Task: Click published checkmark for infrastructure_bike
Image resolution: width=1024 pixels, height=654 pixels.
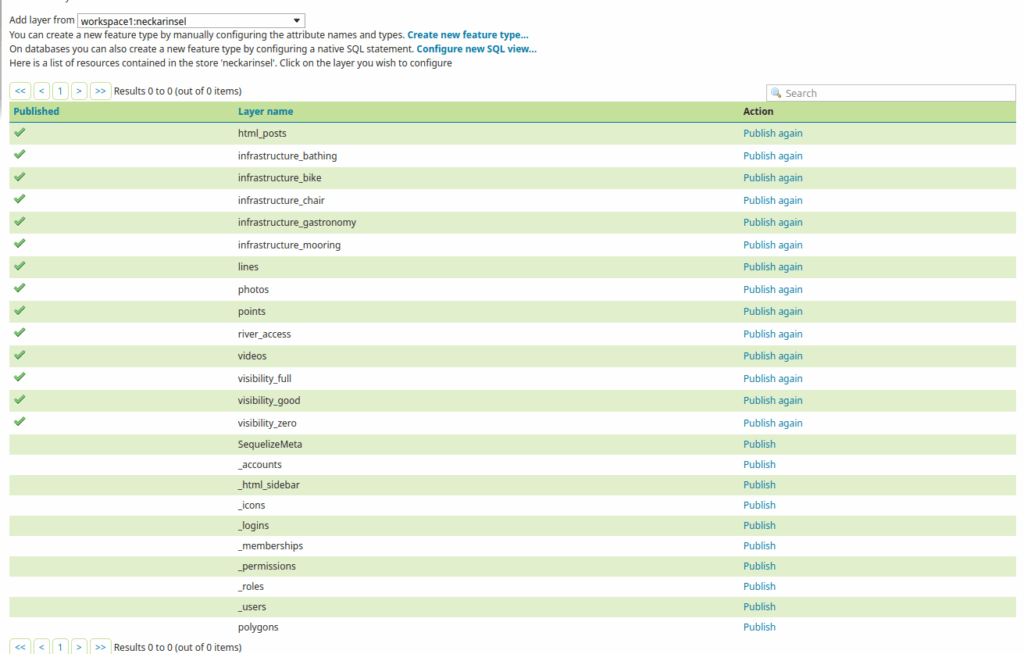Action: [x=20, y=176]
